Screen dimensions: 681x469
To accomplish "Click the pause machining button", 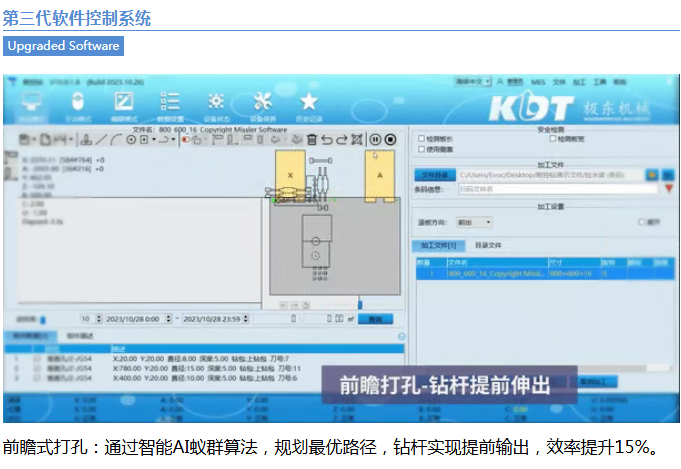I will click(x=375, y=140).
